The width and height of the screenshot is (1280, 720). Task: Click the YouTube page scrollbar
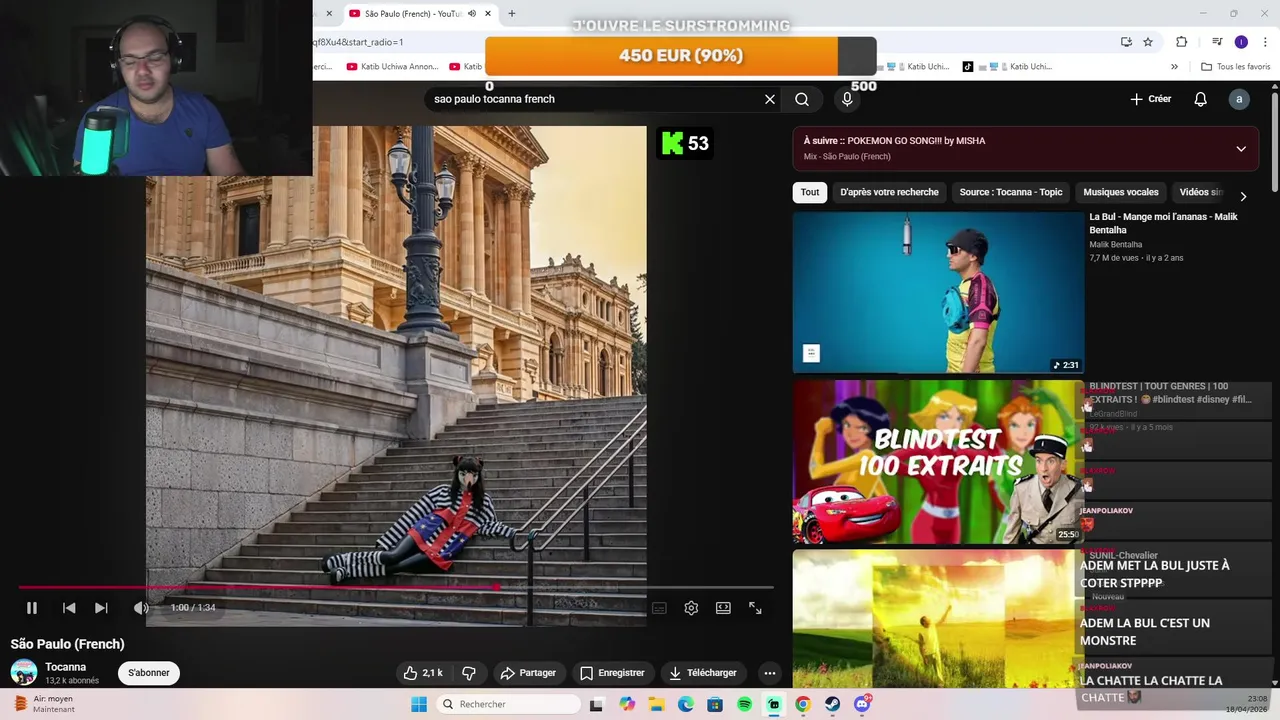[x=1275, y=140]
